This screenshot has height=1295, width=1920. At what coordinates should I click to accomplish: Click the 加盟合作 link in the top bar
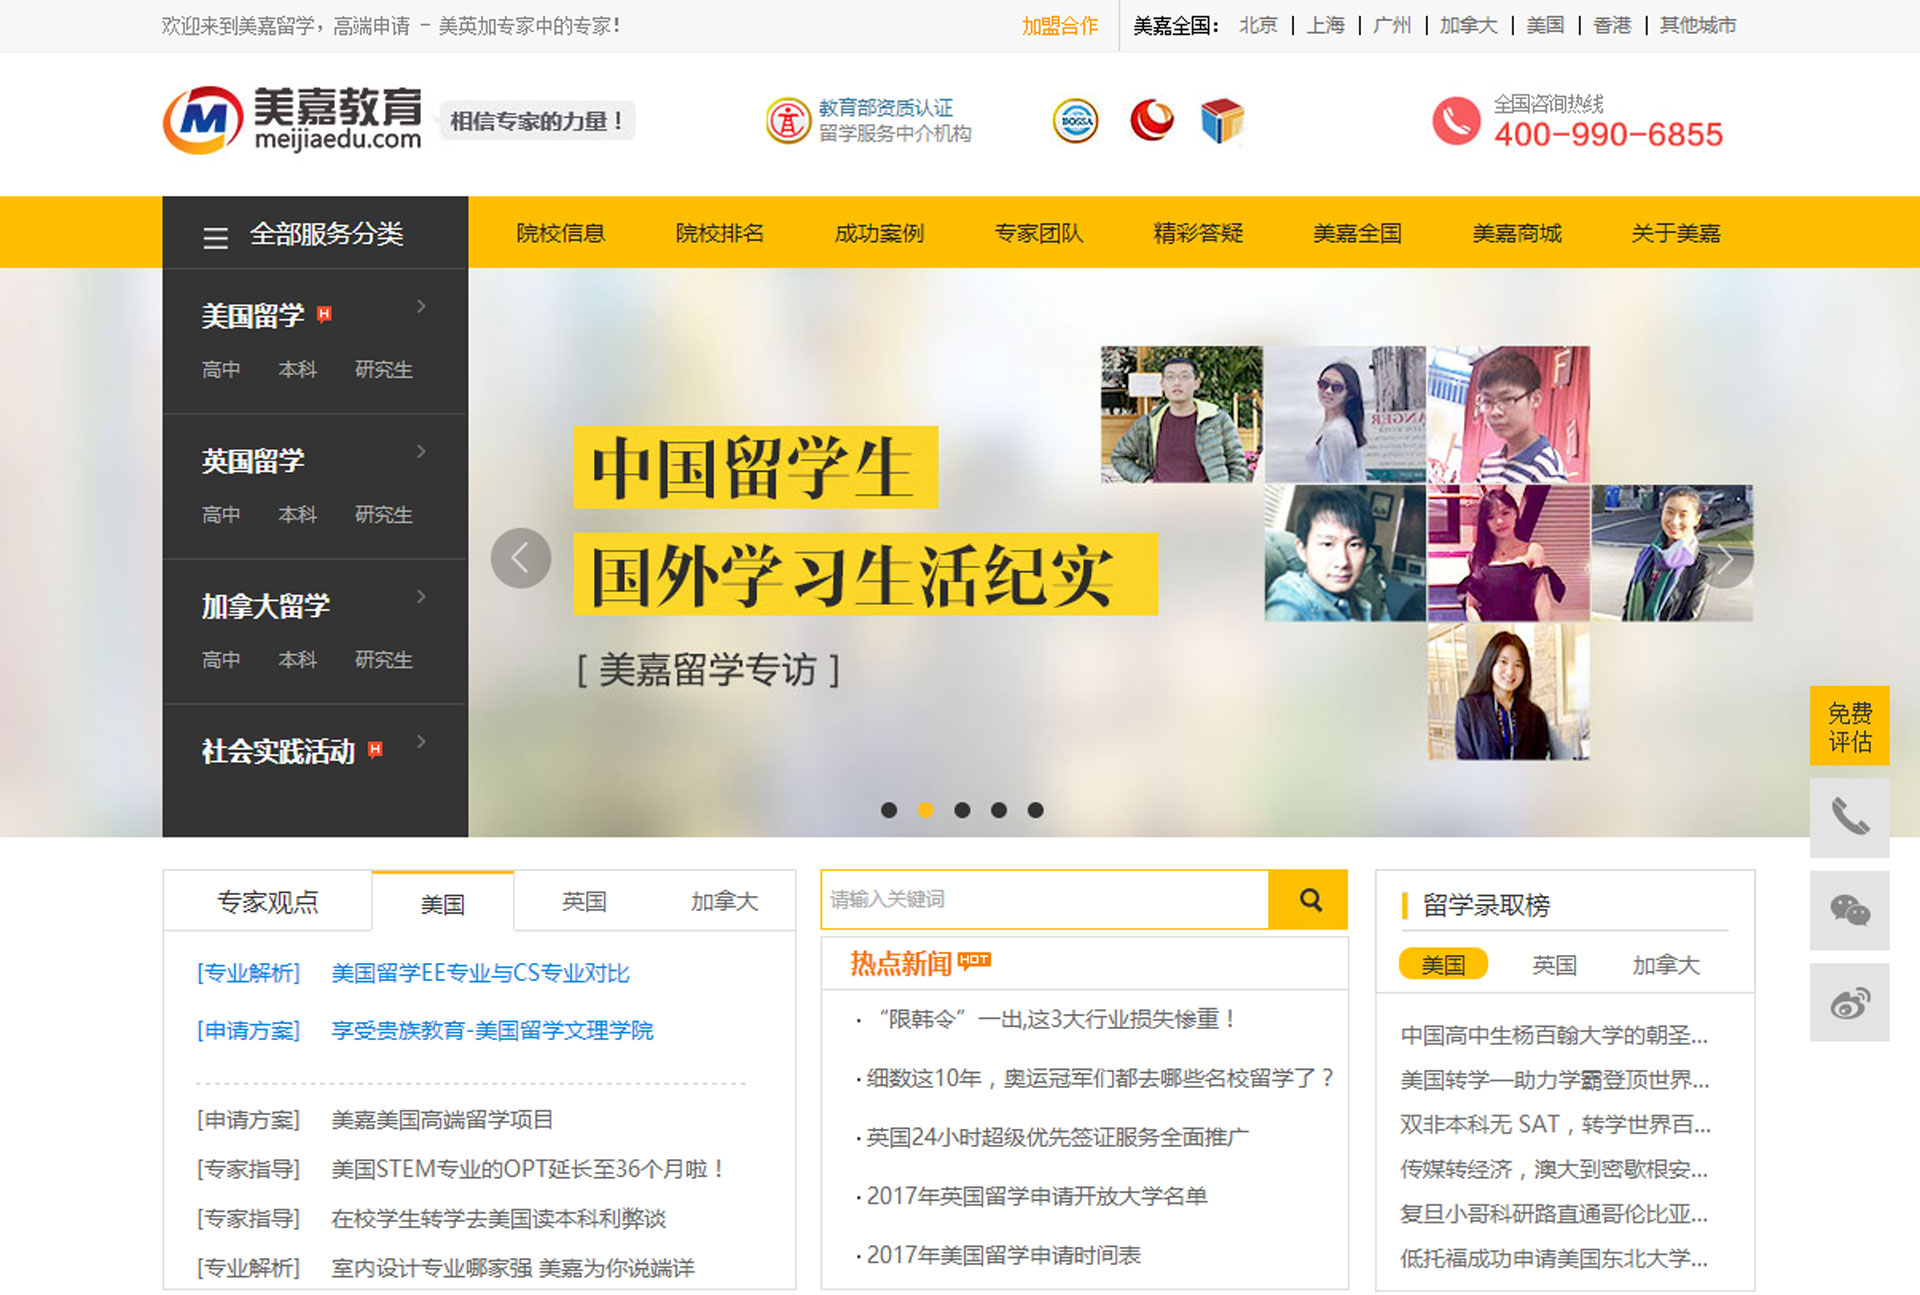[x=1061, y=25]
